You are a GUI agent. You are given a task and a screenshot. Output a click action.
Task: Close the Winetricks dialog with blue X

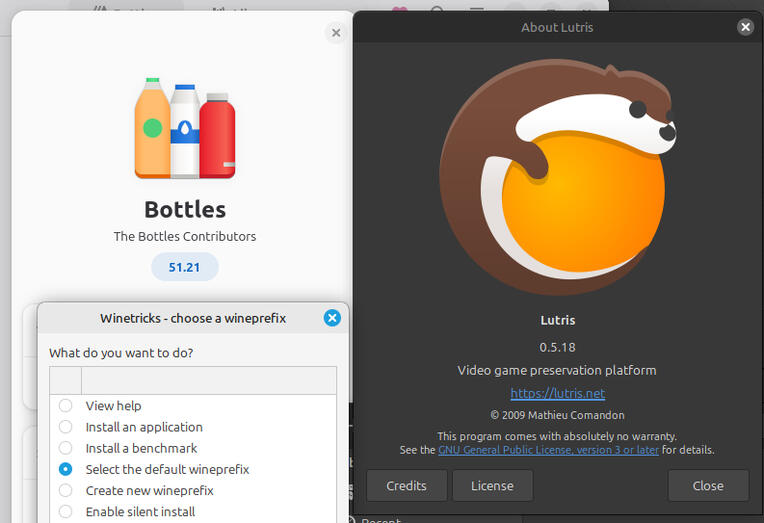pyautogui.click(x=332, y=318)
